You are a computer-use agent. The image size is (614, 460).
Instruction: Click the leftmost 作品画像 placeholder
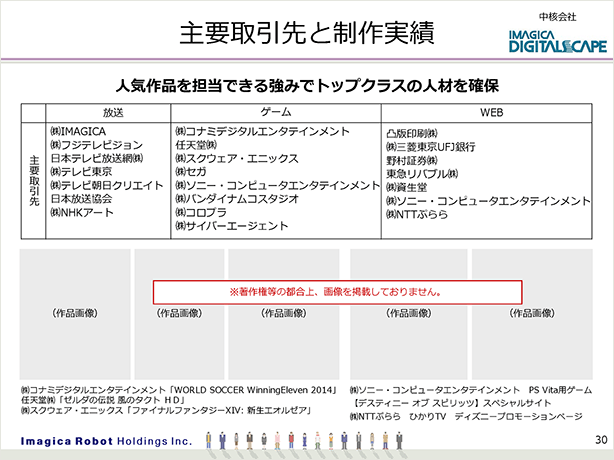coord(75,314)
